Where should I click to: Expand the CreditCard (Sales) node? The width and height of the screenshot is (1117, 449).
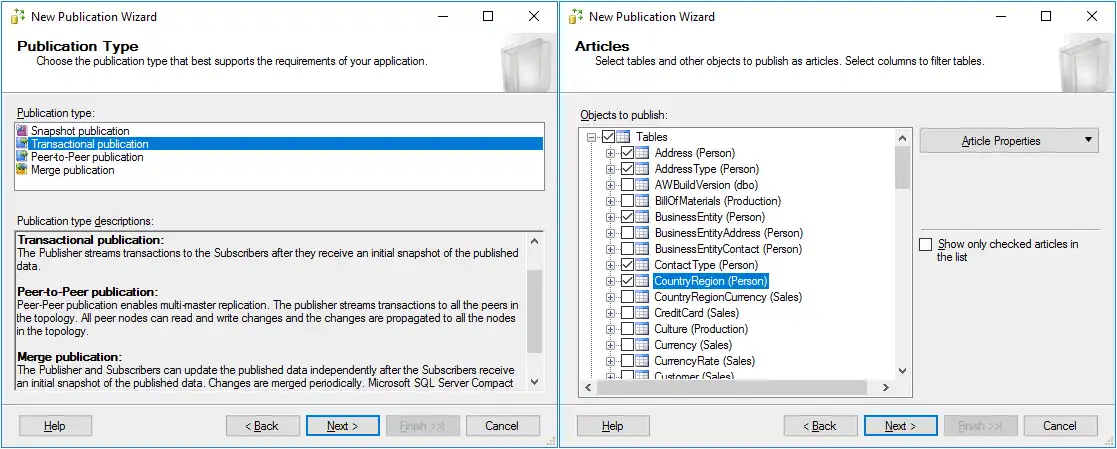[611, 313]
